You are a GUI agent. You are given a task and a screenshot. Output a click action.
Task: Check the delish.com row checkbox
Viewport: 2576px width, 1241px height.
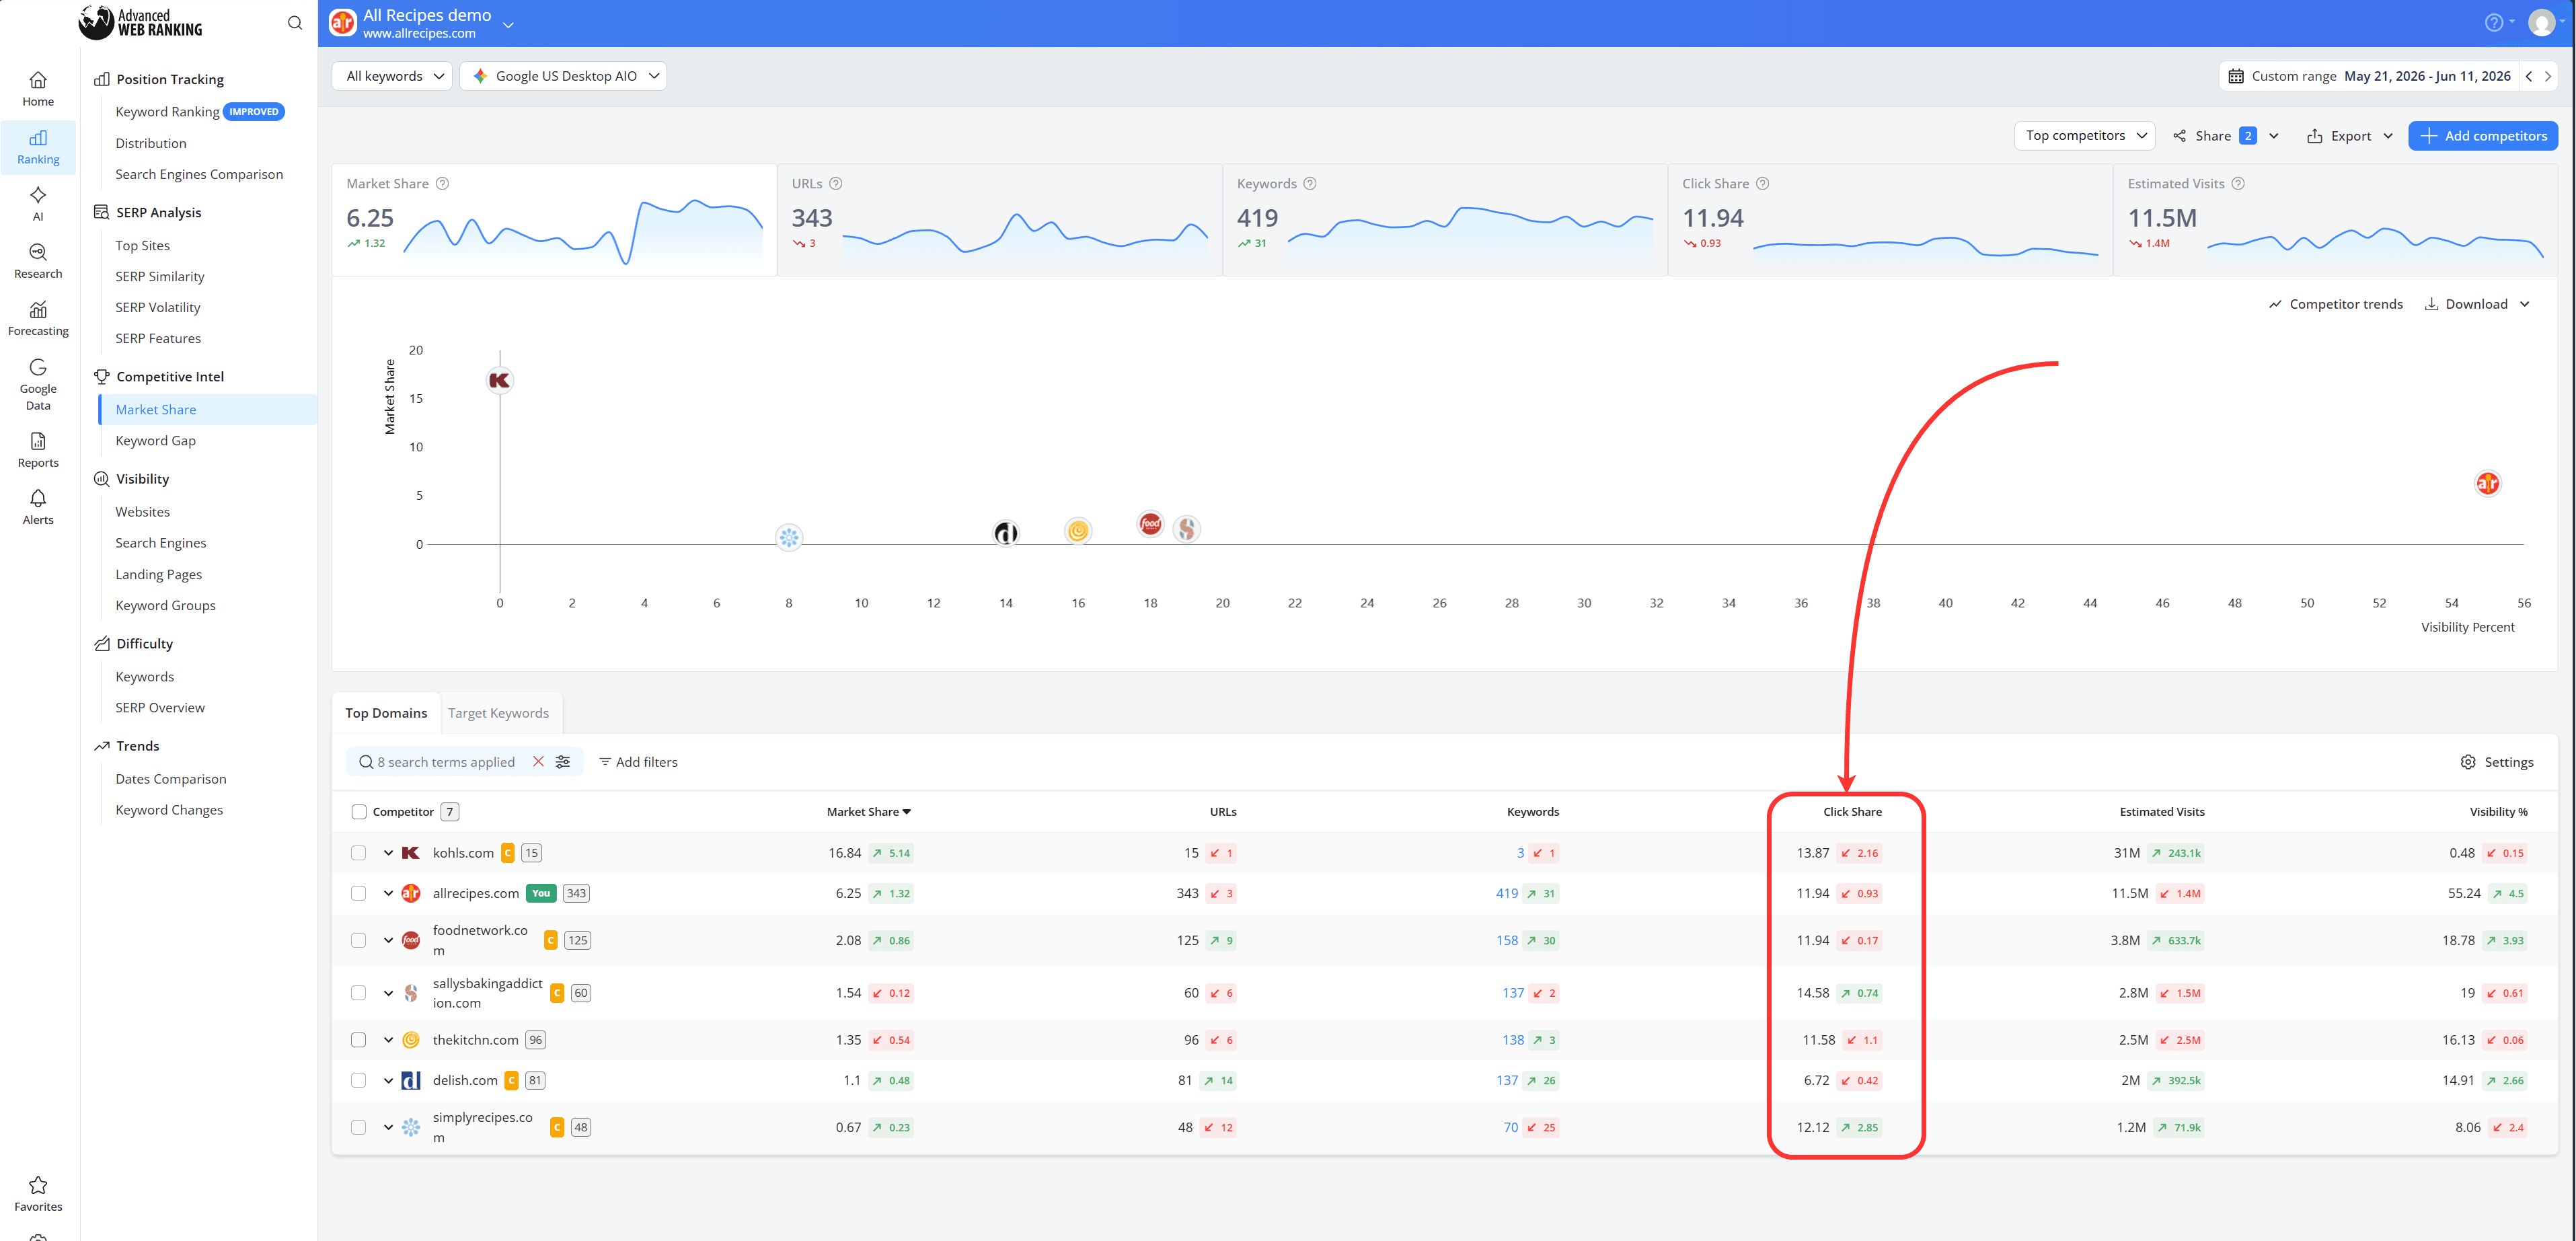[359, 1080]
